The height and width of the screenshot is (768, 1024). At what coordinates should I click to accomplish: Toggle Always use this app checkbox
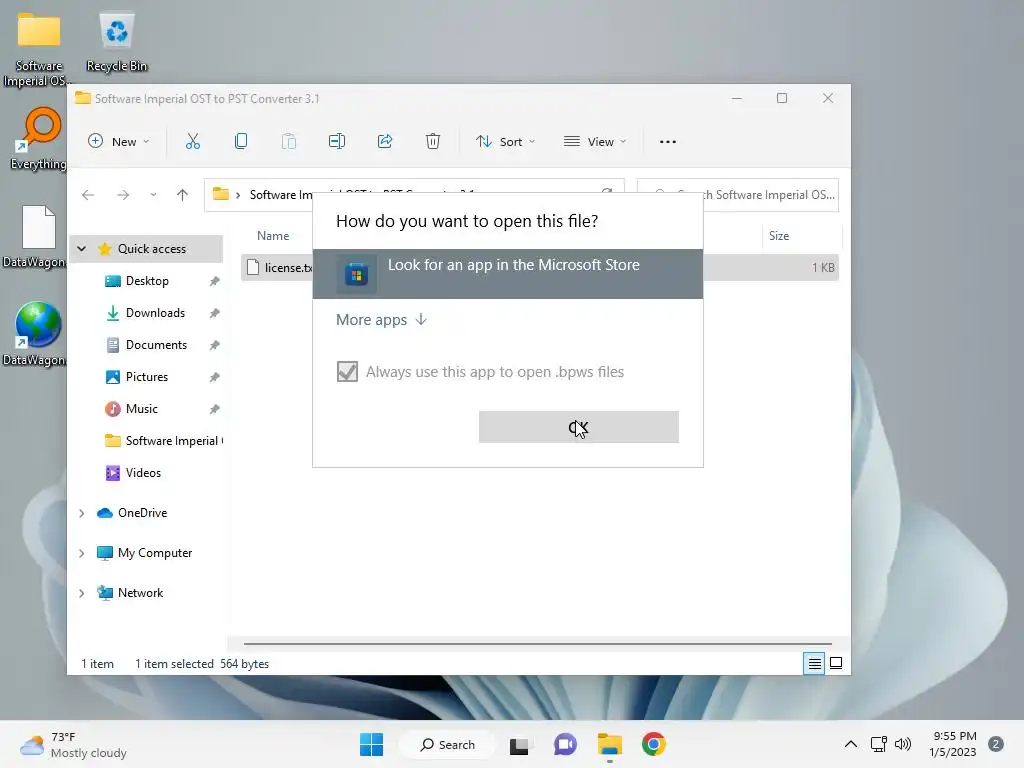tap(347, 372)
